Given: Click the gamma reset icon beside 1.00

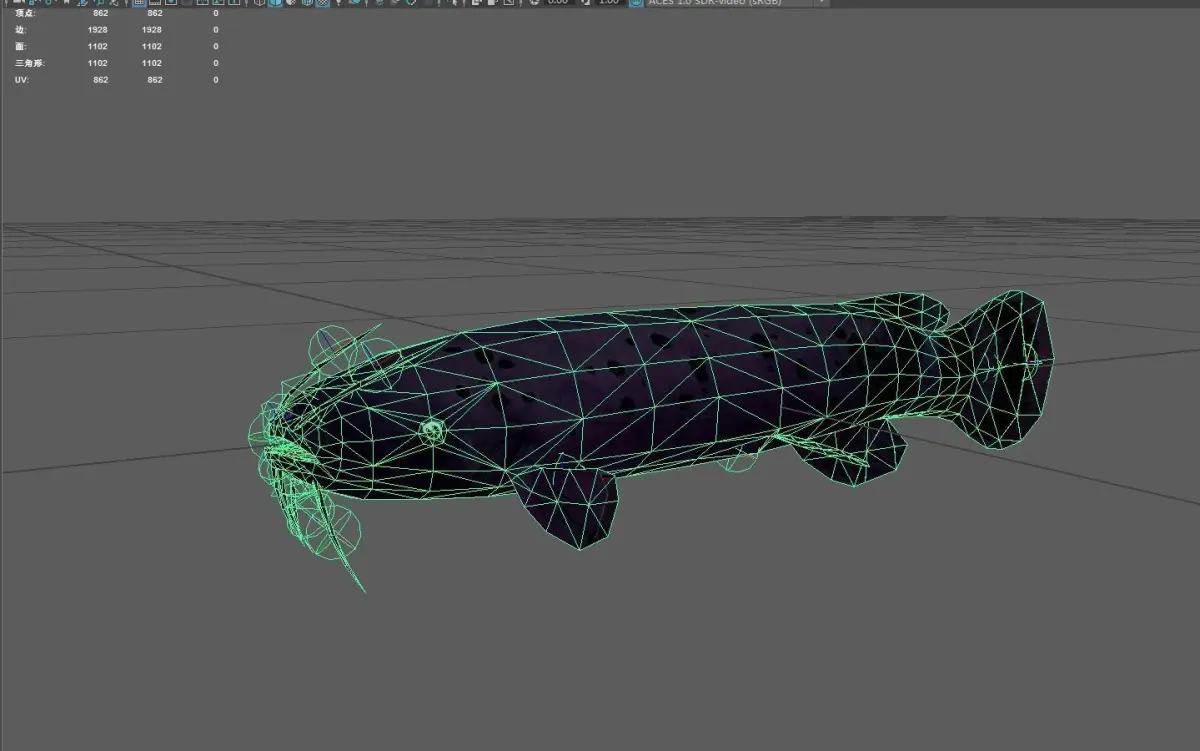Looking at the screenshot, I should pos(586,3).
